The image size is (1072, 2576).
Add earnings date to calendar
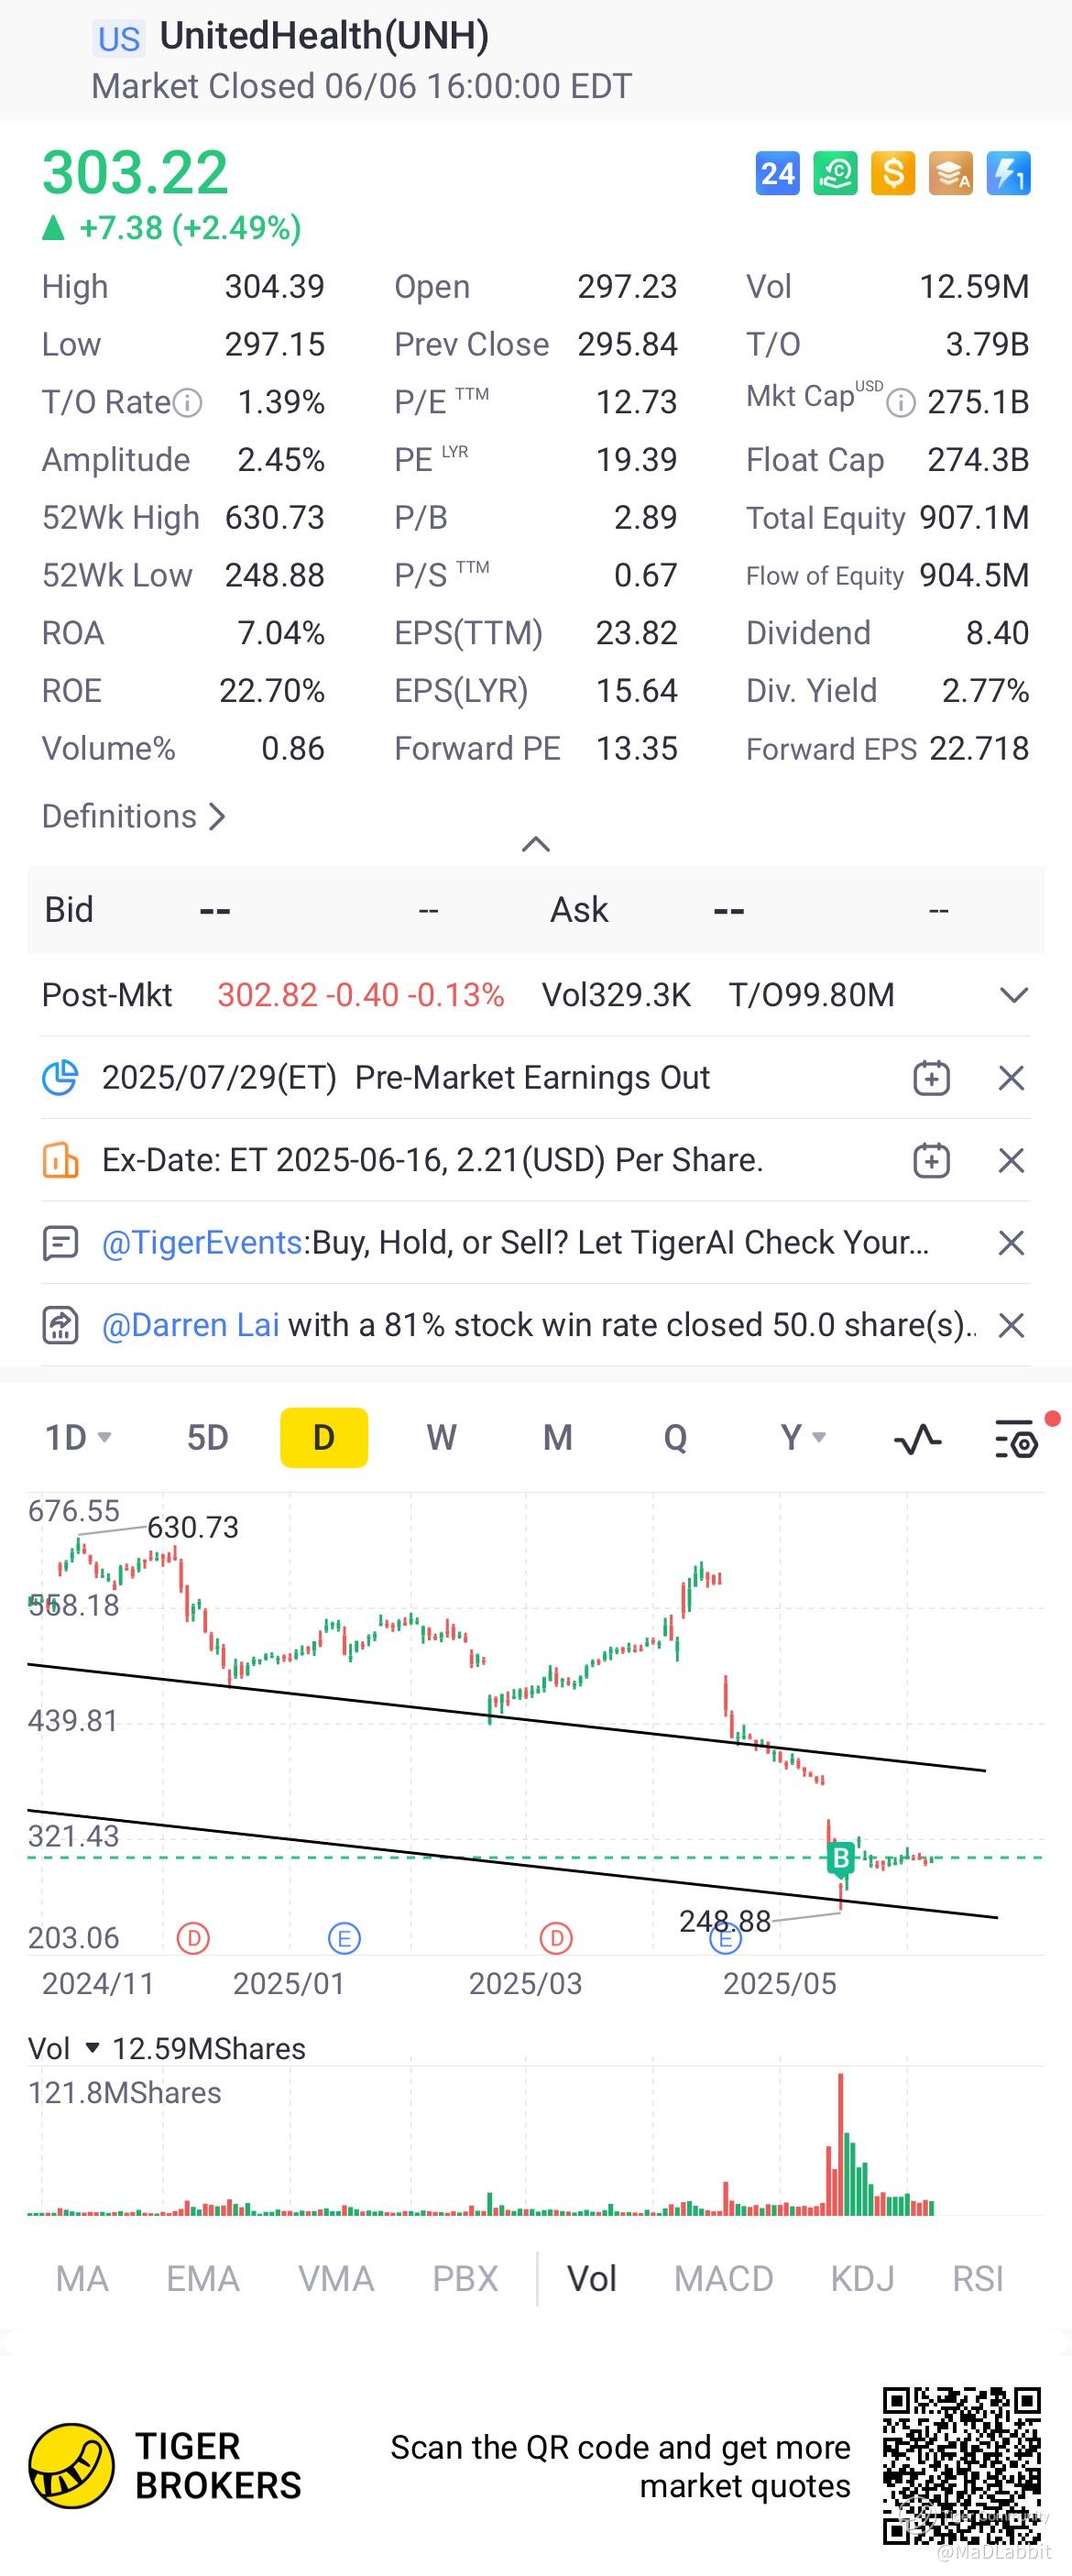(931, 1078)
